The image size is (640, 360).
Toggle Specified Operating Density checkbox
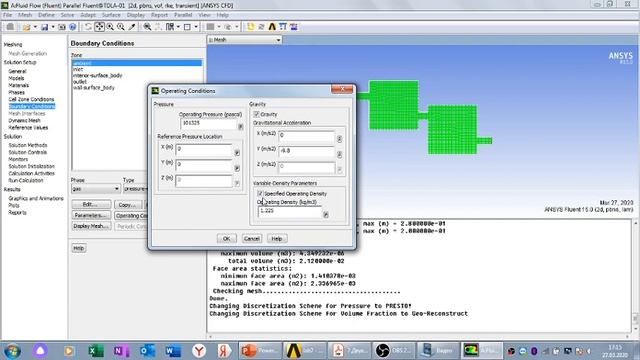pyautogui.click(x=260, y=193)
